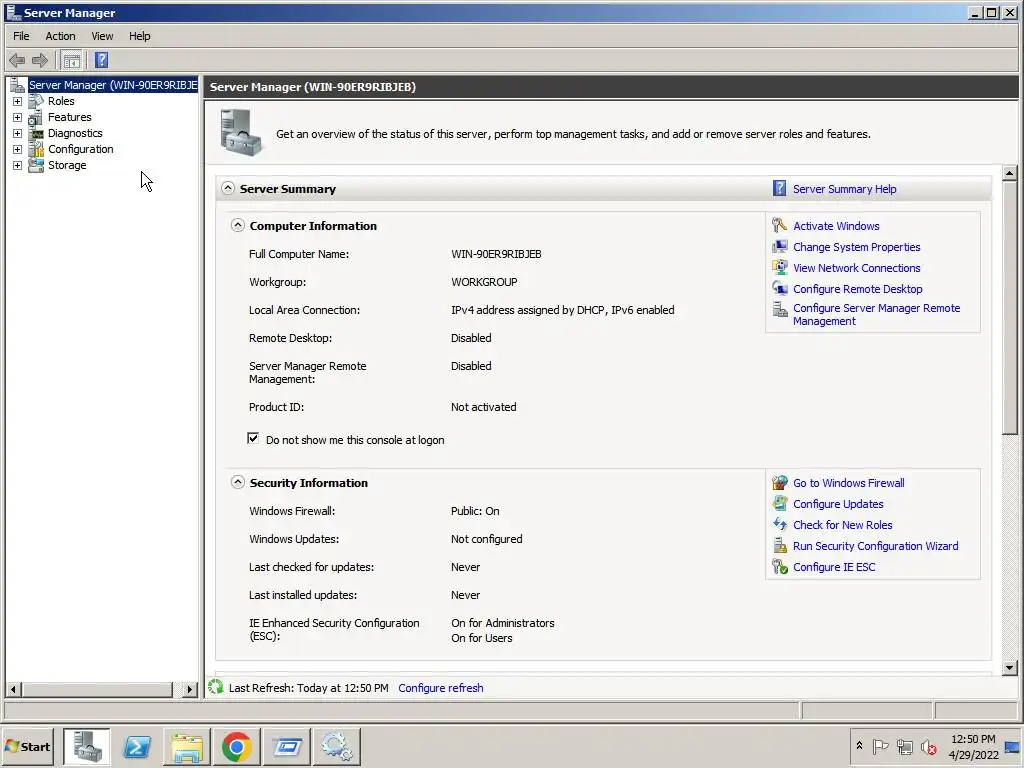This screenshot has width=1024, height=768.
Task: Launch PowerShell from the taskbar
Action: tap(137, 746)
